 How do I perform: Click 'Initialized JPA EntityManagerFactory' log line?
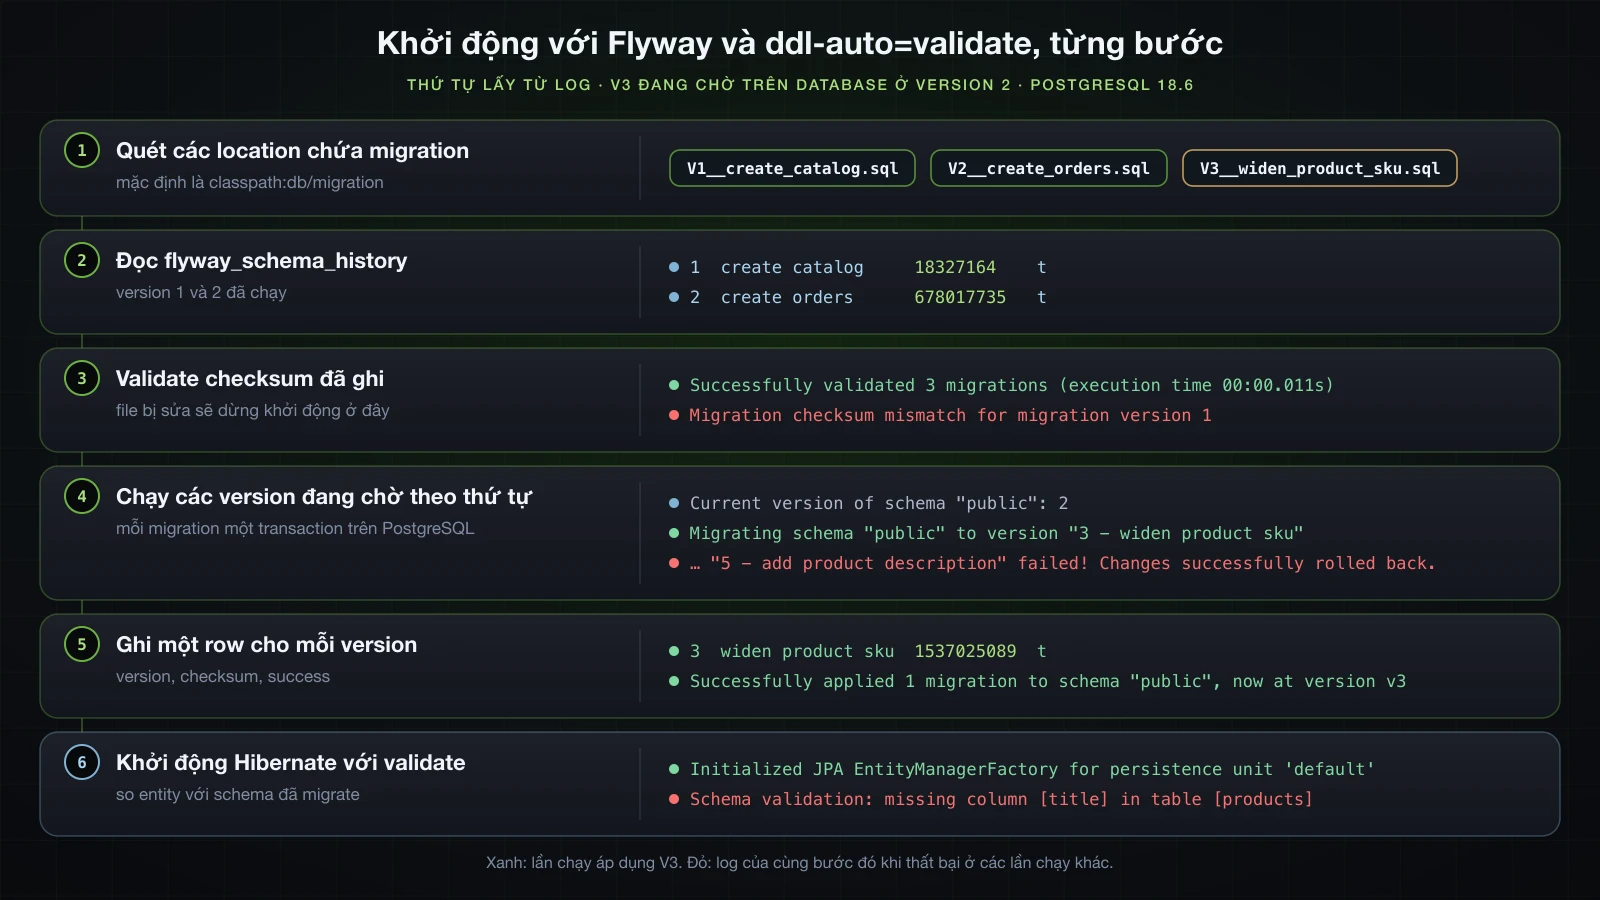[1022, 769]
